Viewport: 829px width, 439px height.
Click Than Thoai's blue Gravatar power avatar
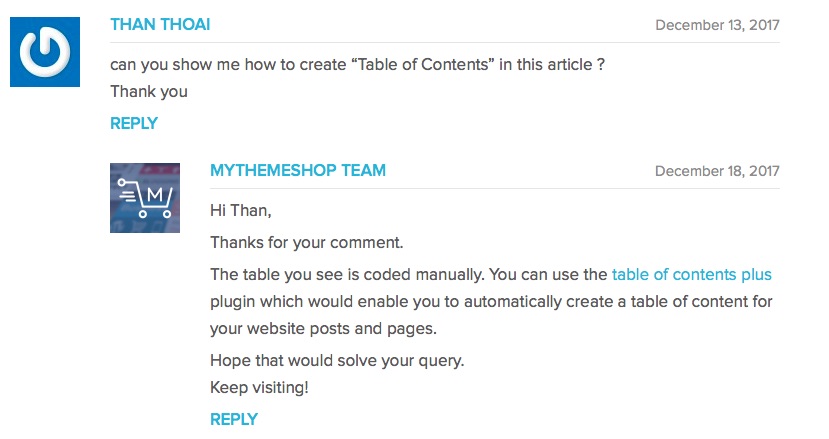(45, 52)
